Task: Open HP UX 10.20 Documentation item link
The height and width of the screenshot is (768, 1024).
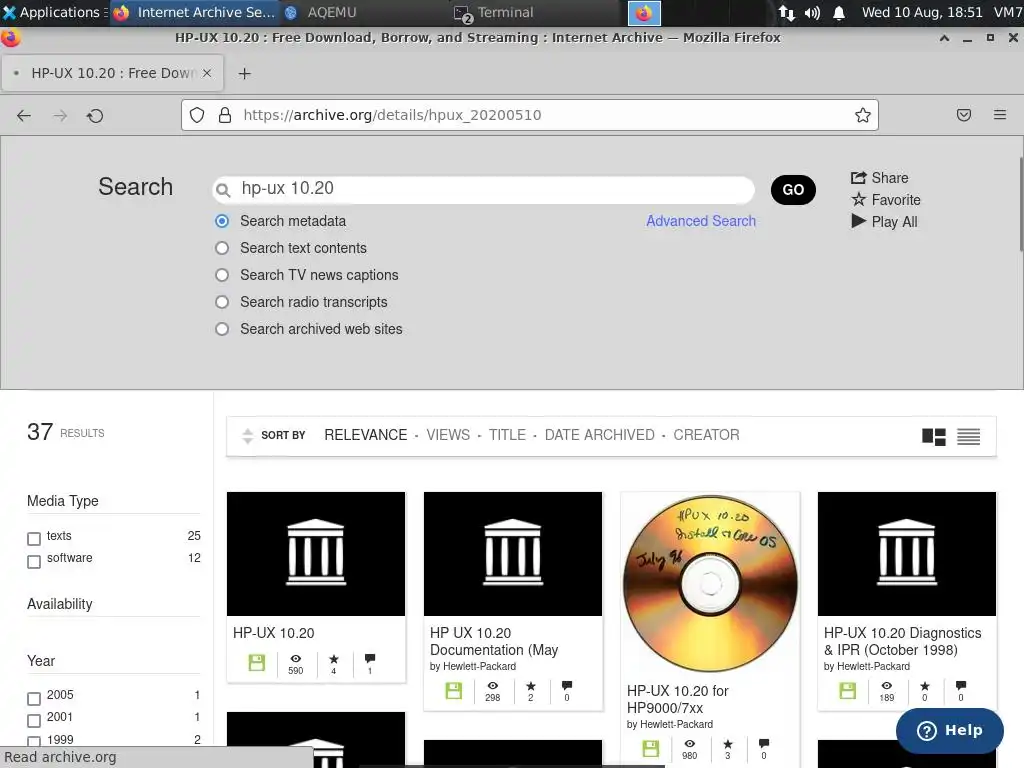Action: 494,641
